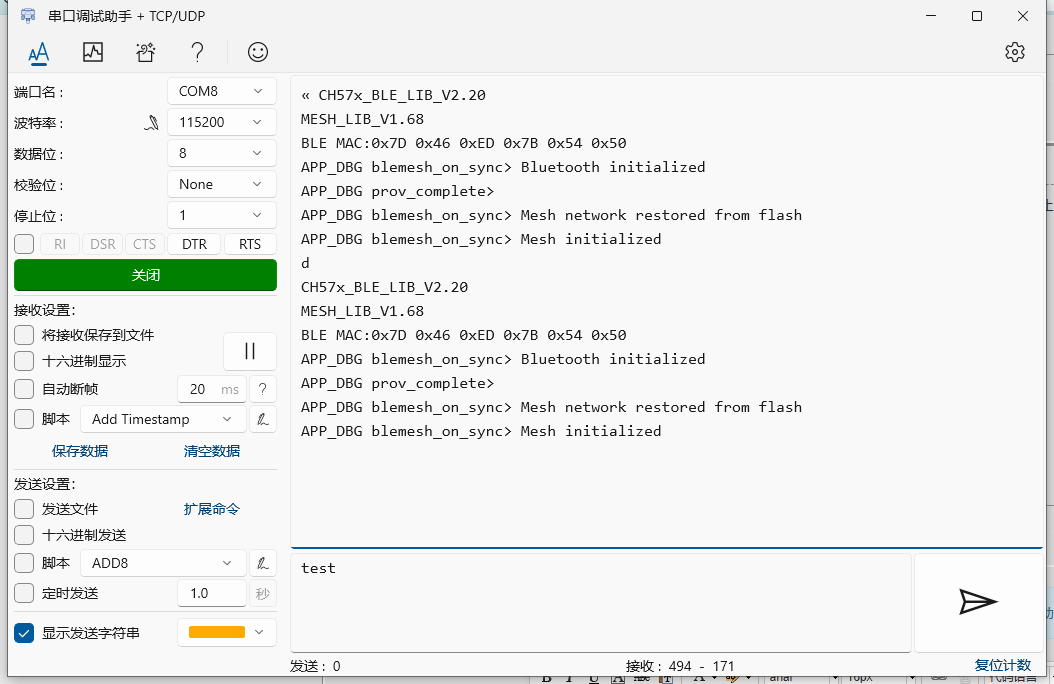The width and height of the screenshot is (1054, 684).
Task: Open settings gear icon
Action: 1015,52
